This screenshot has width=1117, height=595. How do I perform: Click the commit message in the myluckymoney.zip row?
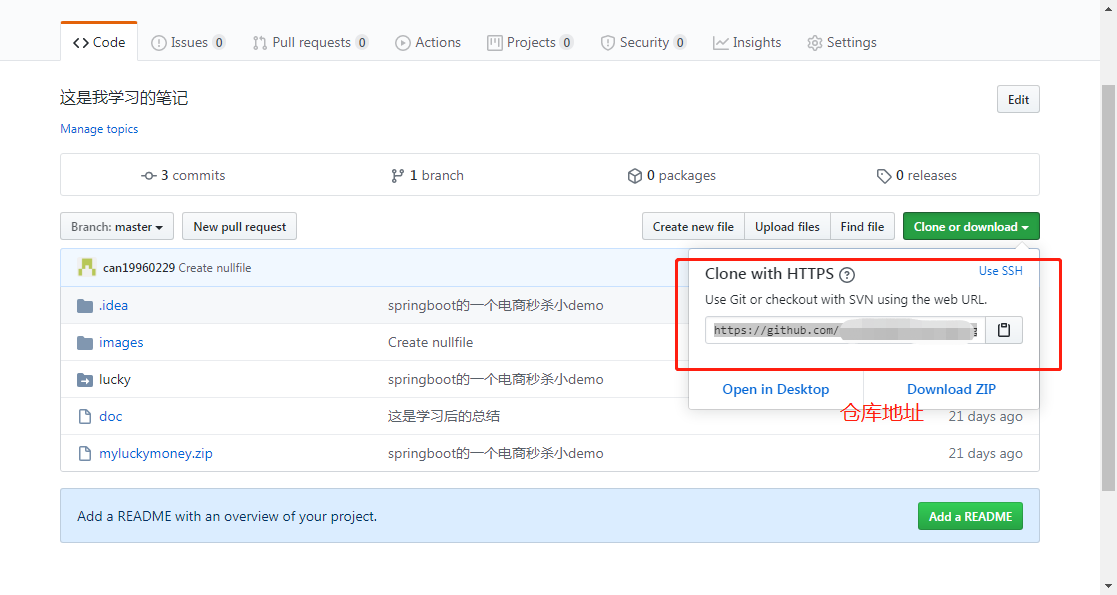tap(495, 453)
